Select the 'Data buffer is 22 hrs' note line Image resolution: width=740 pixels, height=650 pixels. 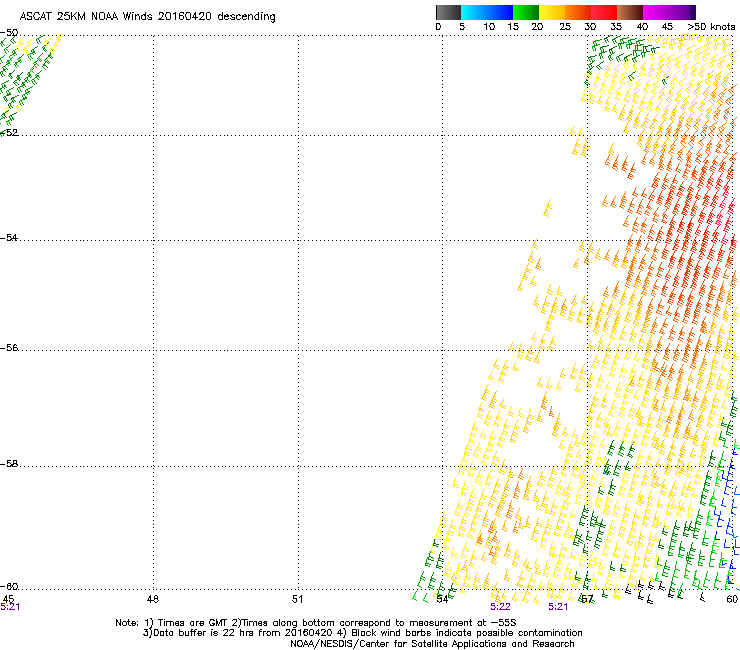(x=362, y=633)
